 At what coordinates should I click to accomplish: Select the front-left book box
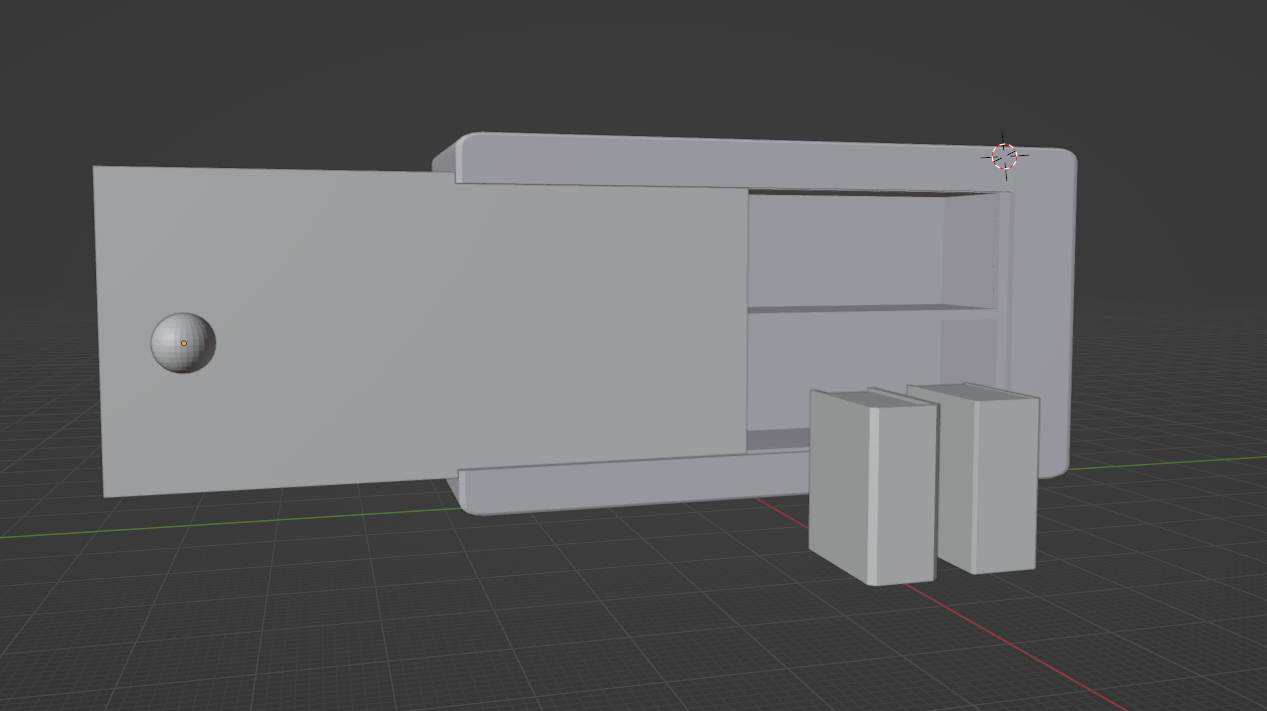872,488
